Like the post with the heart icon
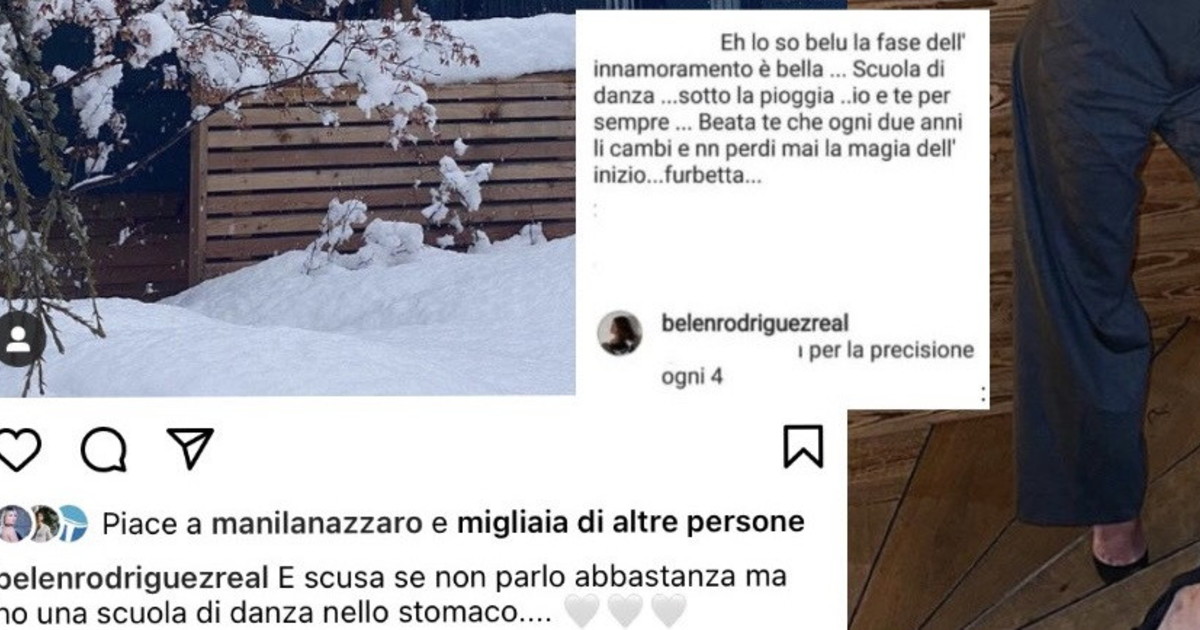 pyautogui.click(x=18, y=449)
